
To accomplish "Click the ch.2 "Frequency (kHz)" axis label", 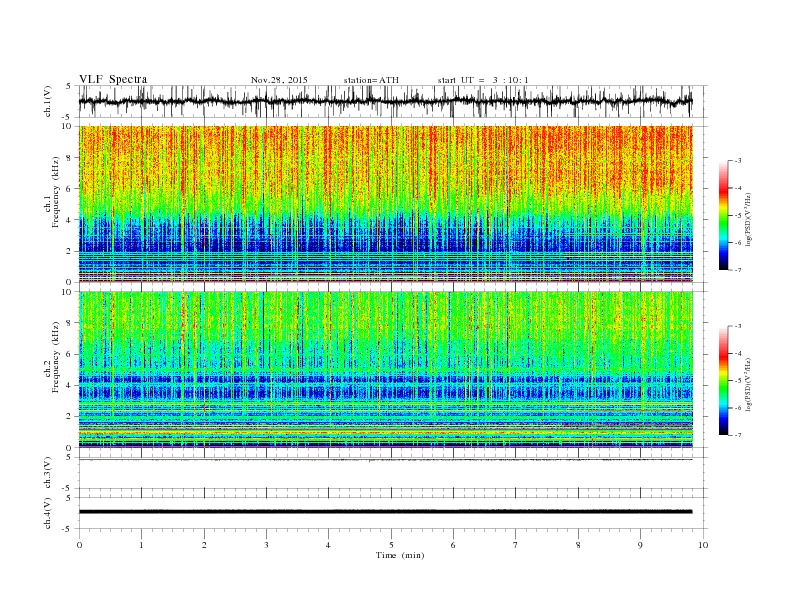I will [56, 357].
